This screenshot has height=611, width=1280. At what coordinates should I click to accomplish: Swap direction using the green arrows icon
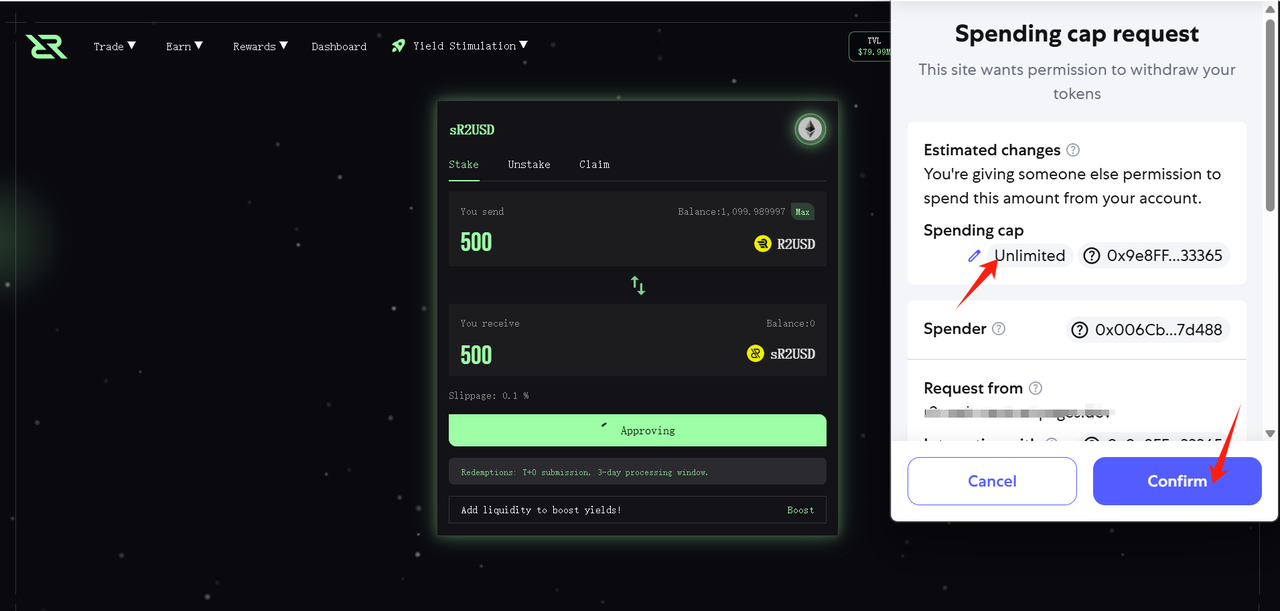click(x=638, y=285)
